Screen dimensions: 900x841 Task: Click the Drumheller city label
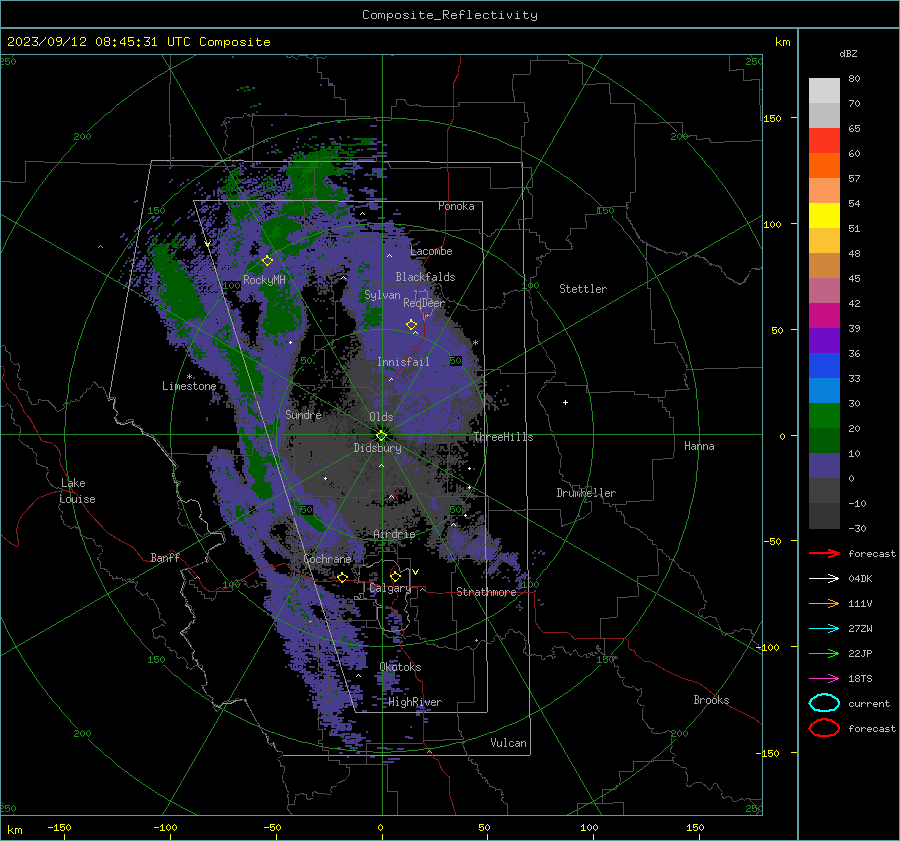coord(586,493)
